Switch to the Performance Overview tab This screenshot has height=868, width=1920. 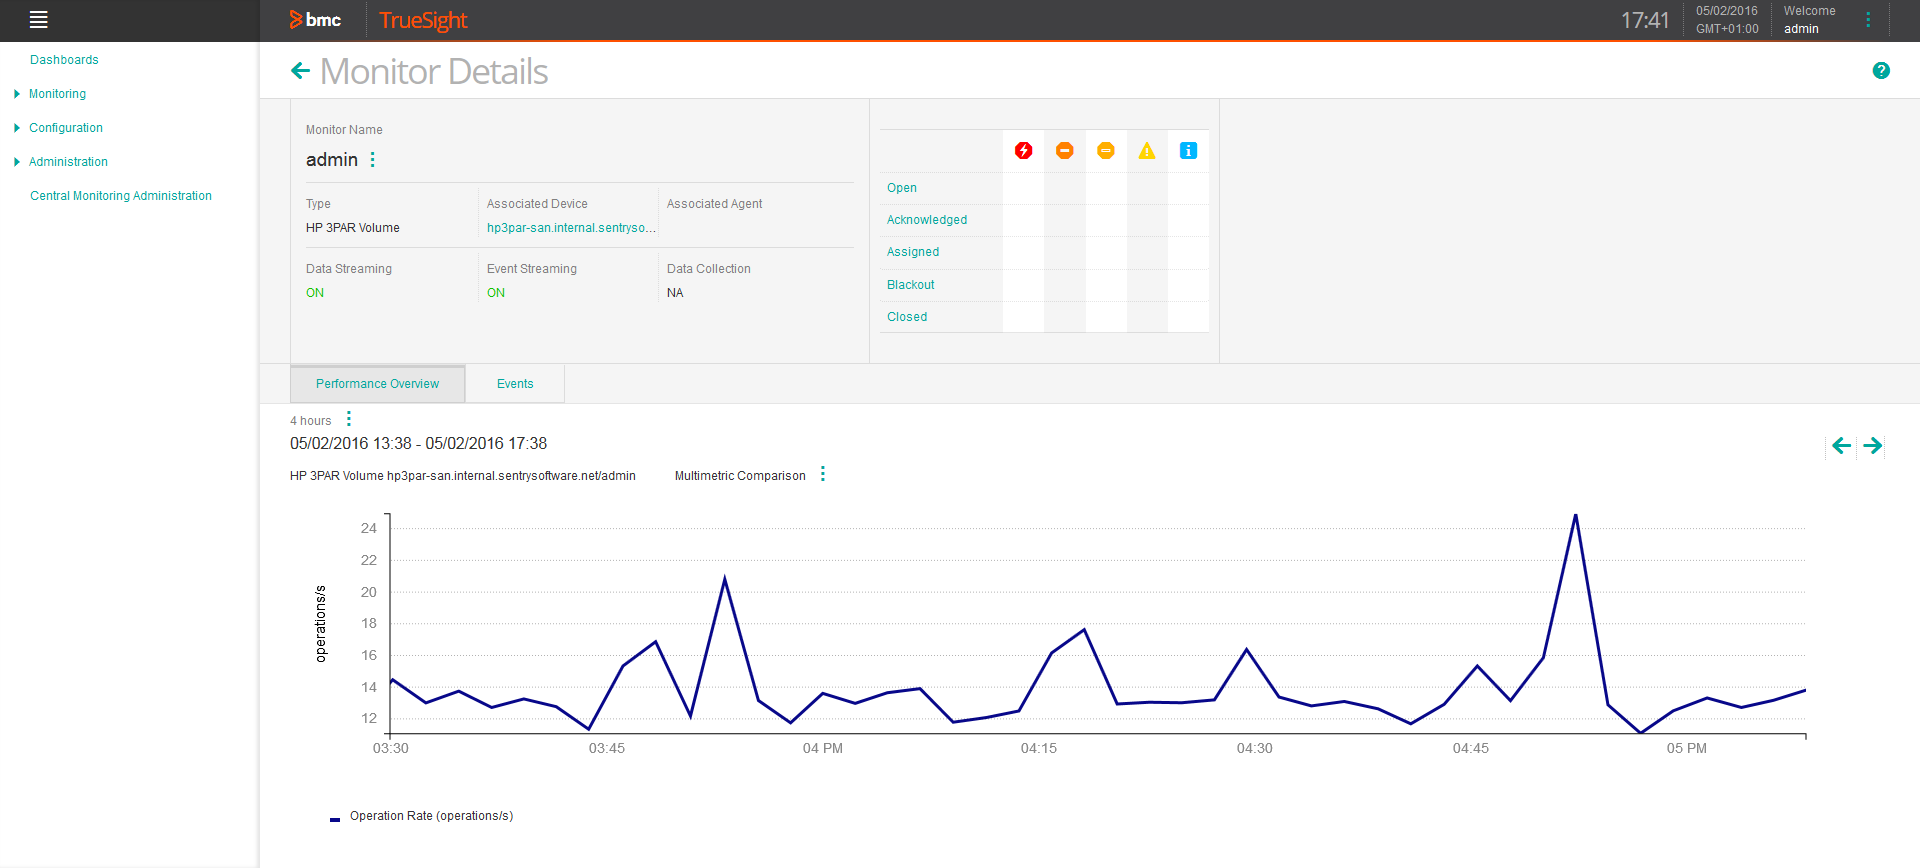pos(377,384)
